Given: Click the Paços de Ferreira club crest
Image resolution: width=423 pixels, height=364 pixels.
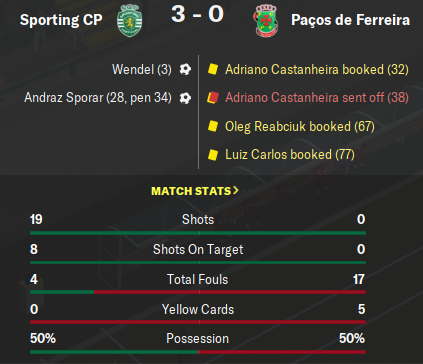Looking at the screenshot, I should (265, 20).
